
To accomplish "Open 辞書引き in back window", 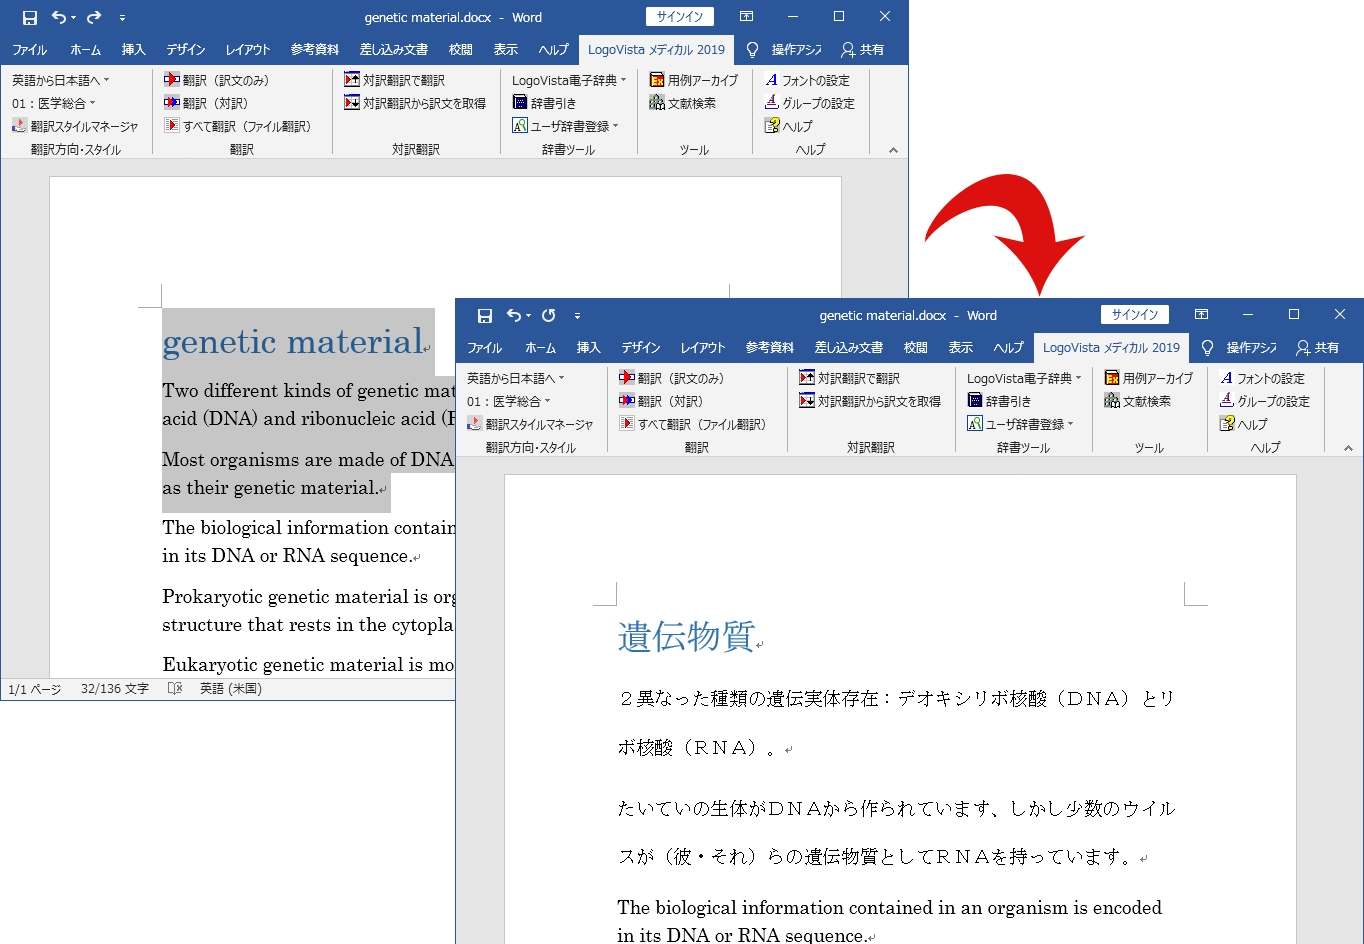I will (544, 103).
